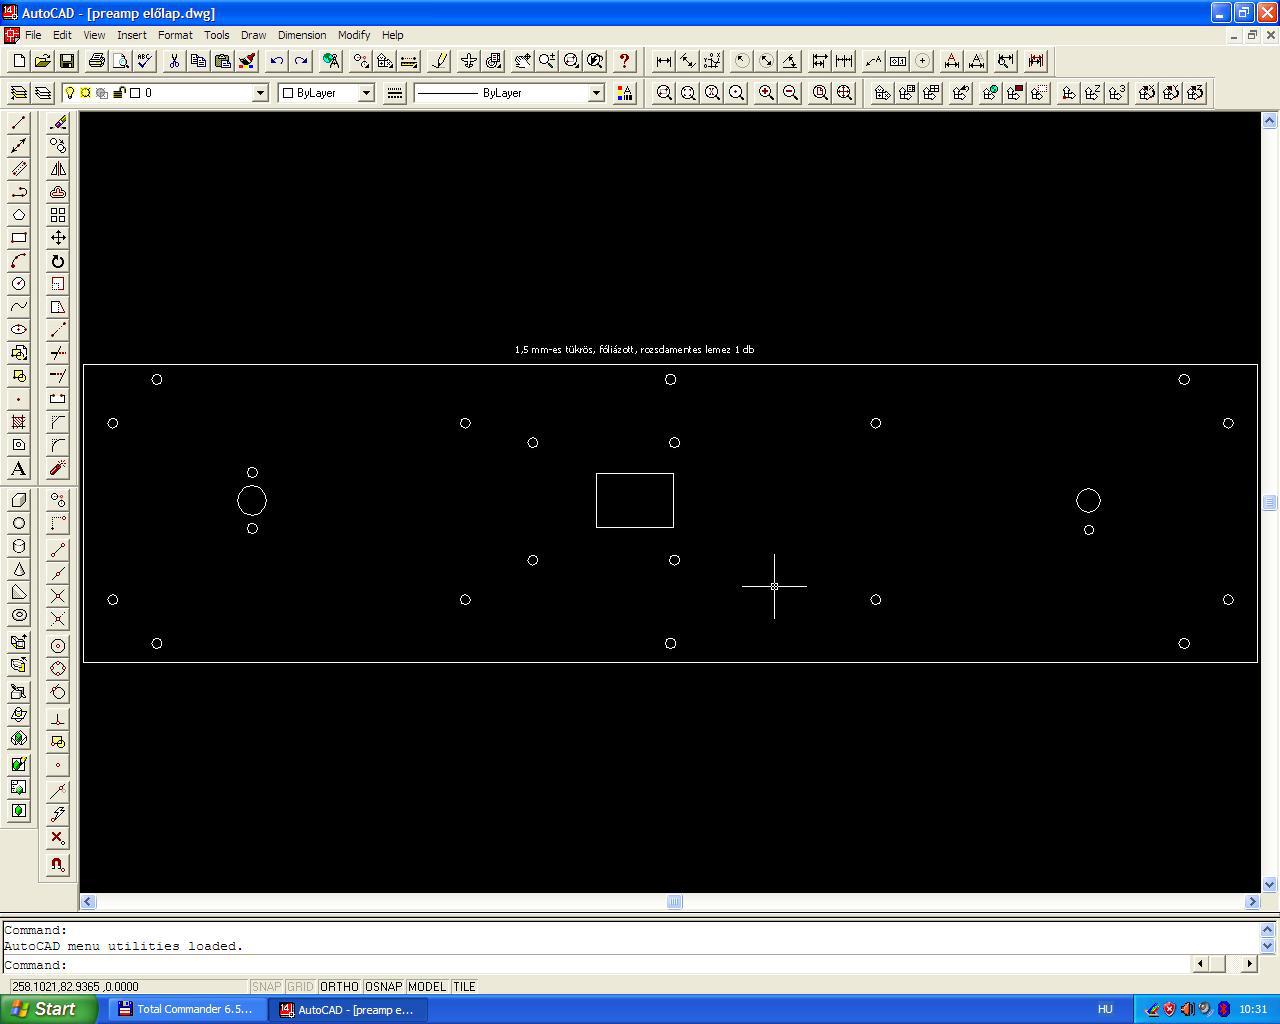Toggle GRID mode in status bar
This screenshot has height=1024, width=1280.
point(300,987)
